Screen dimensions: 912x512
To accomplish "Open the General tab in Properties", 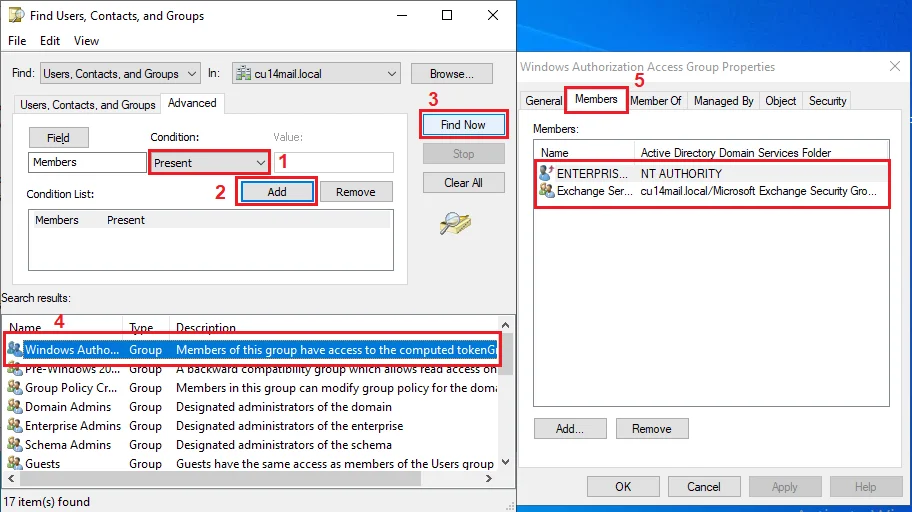I will [x=543, y=101].
